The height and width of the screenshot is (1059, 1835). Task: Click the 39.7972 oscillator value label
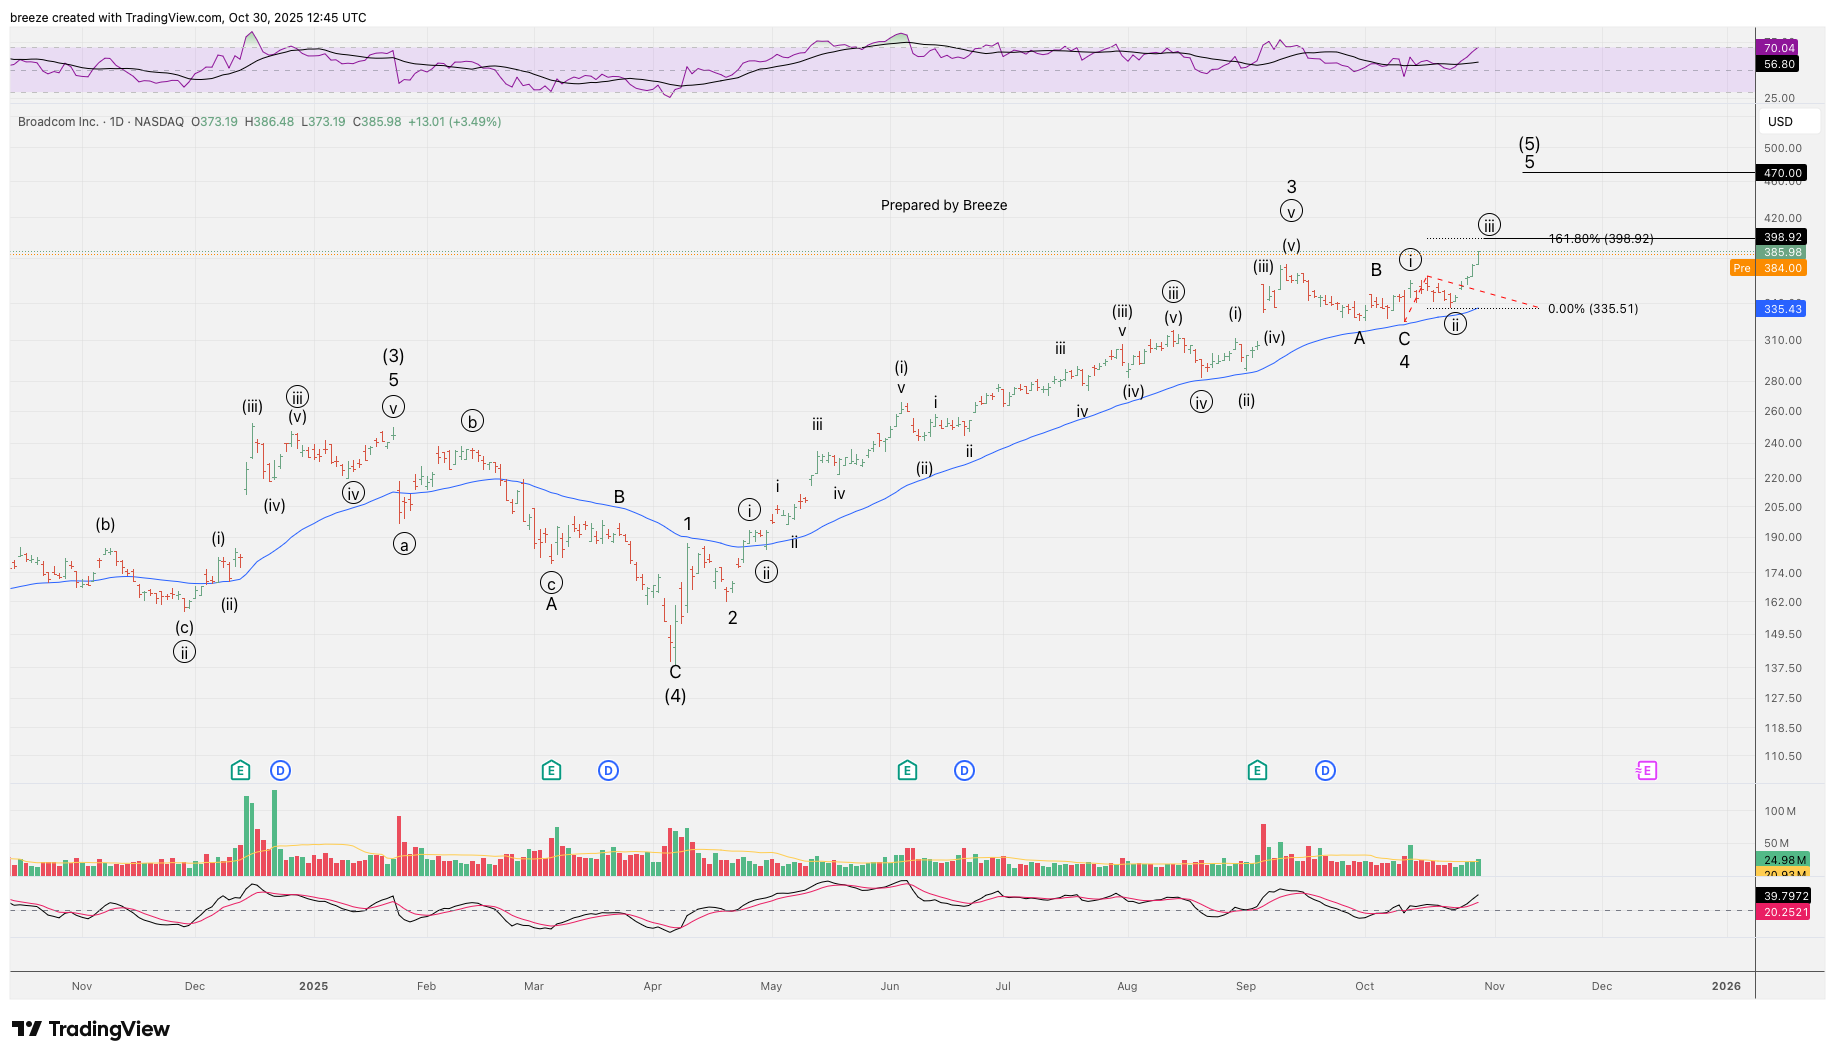tap(1784, 896)
